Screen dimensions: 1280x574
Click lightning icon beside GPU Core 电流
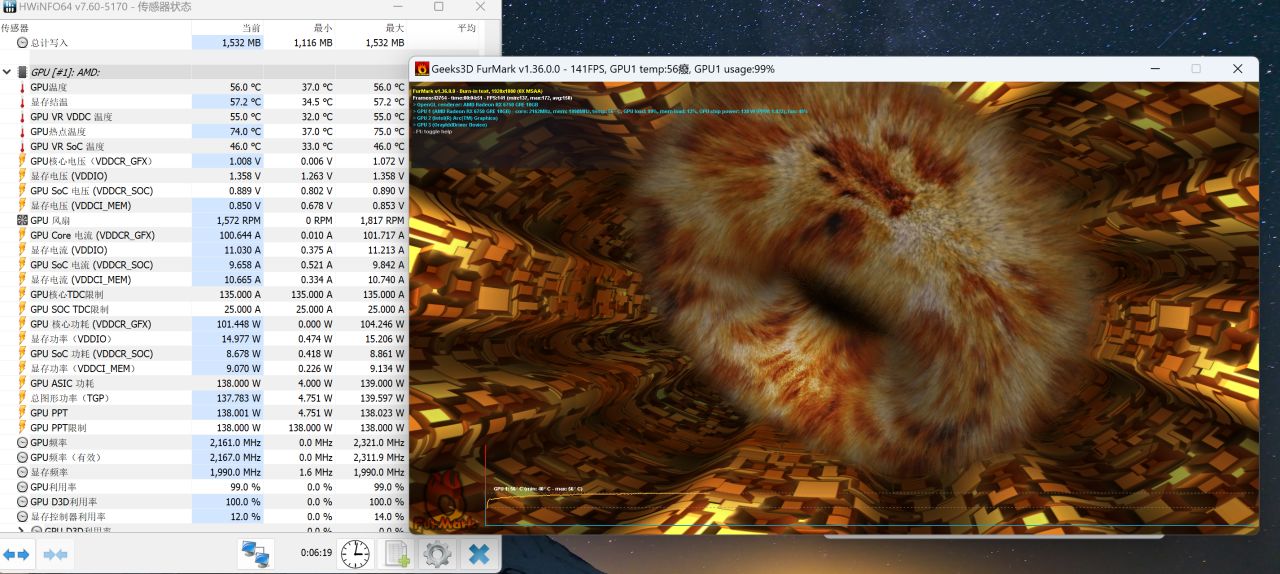(x=22, y=235)
